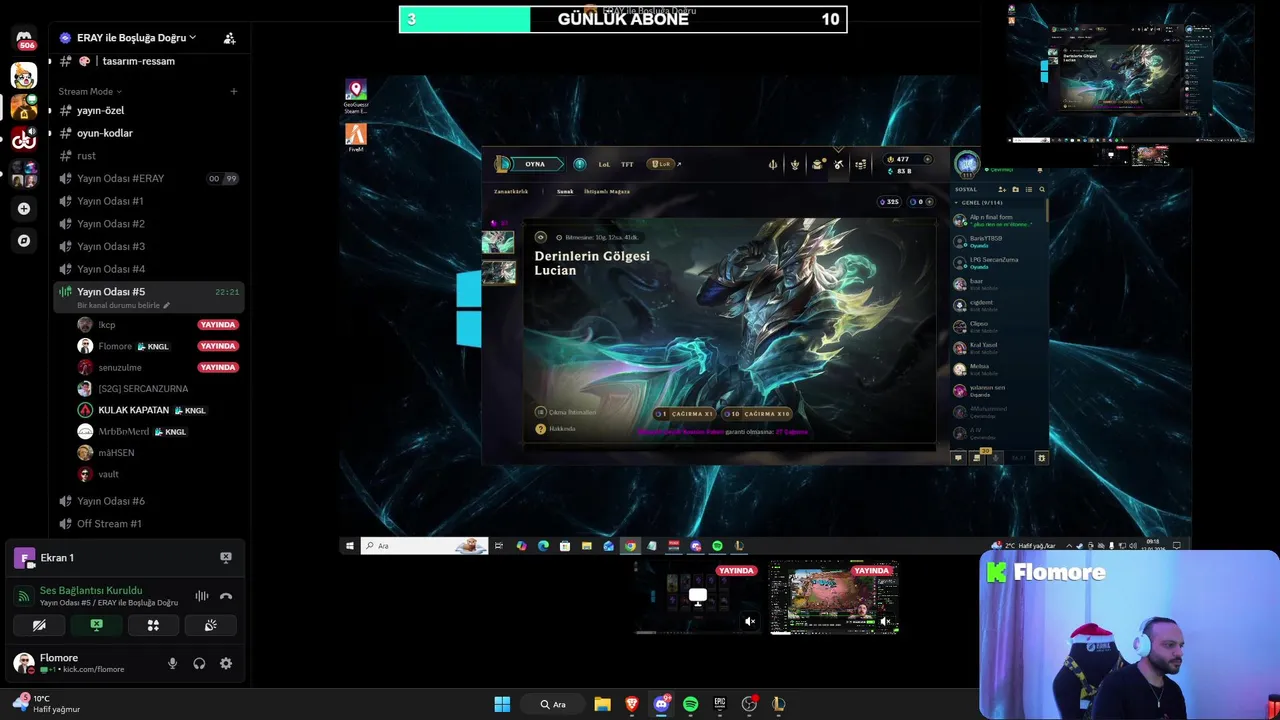Screen dimensions: 1280x720
Task: Join Yayın Odası #6 voice channel
Action: (x=147, y=501)
